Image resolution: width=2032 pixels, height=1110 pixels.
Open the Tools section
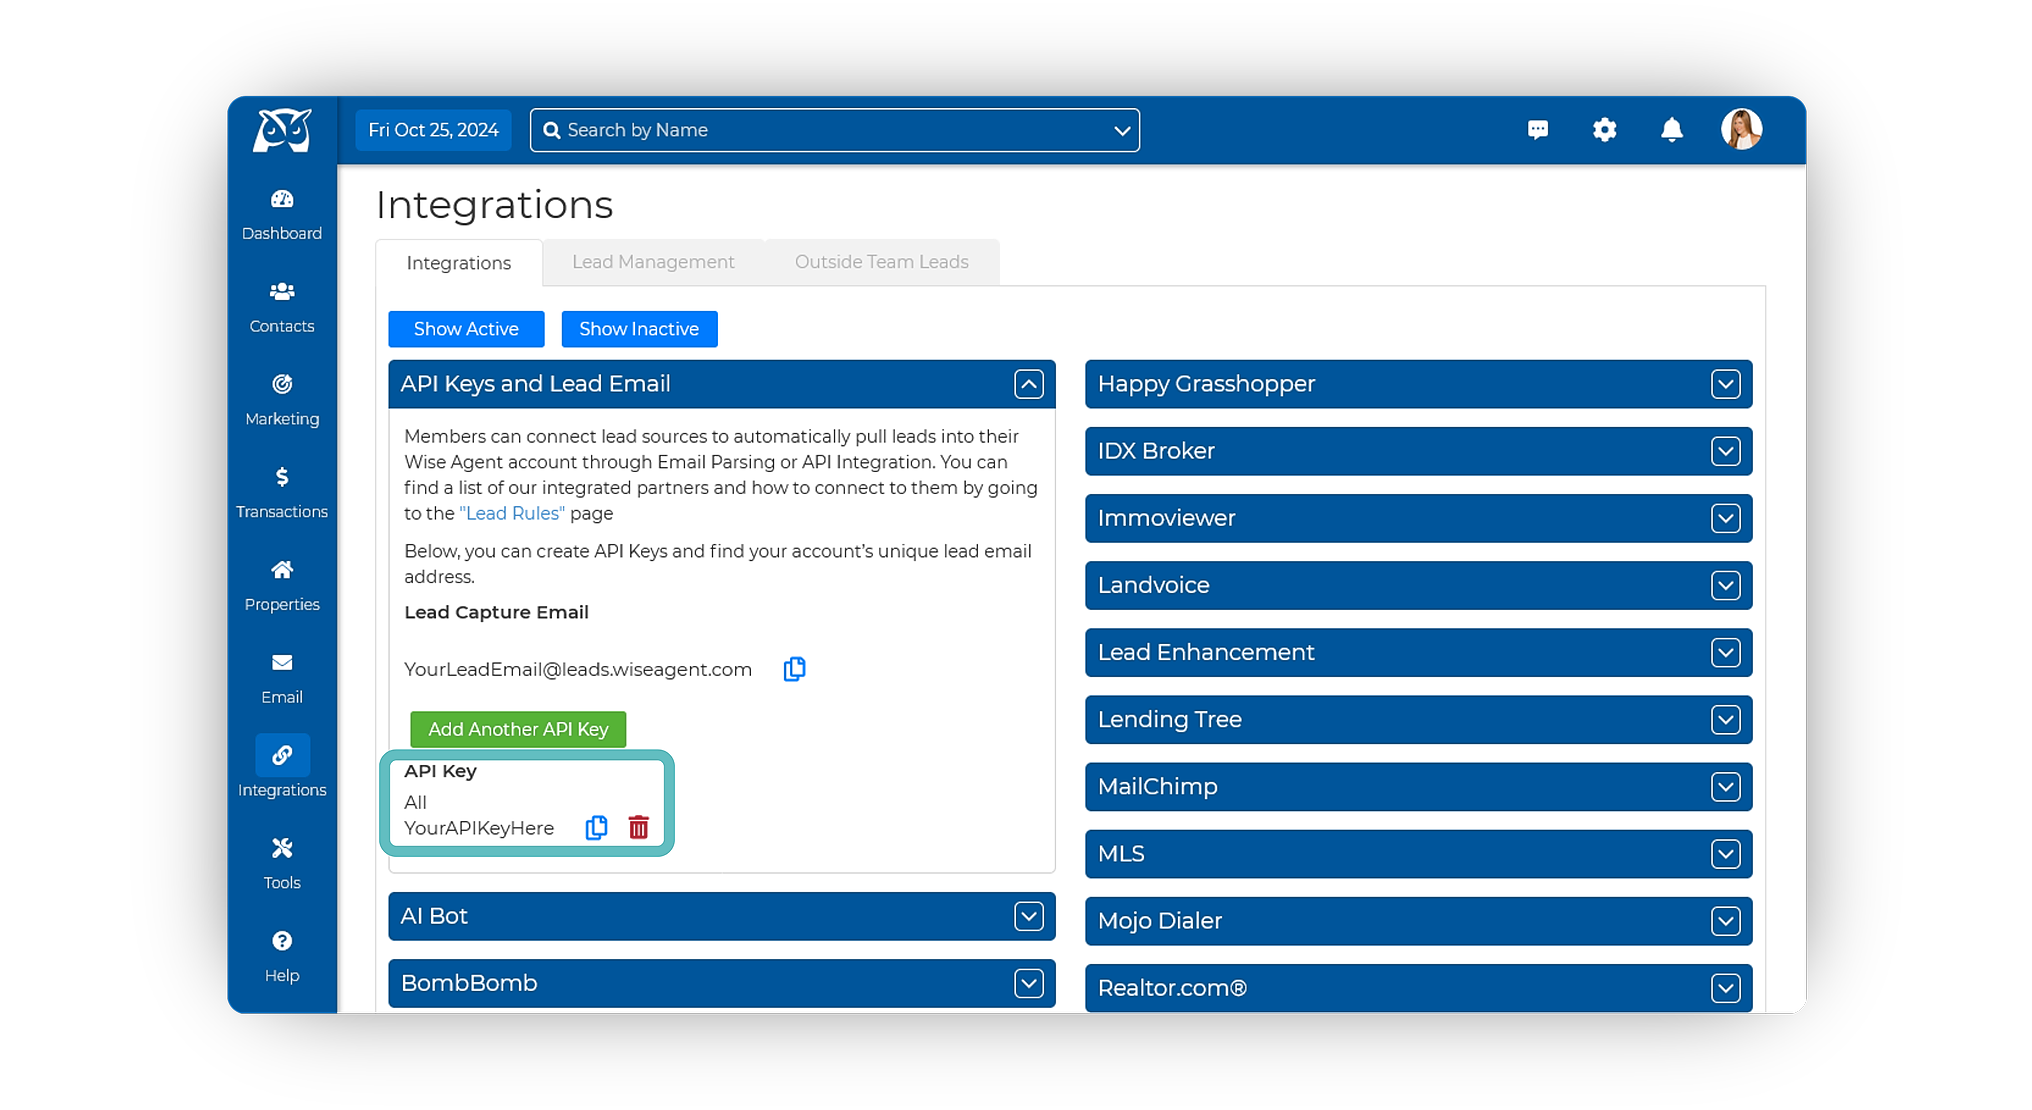(x=282, y=864)
